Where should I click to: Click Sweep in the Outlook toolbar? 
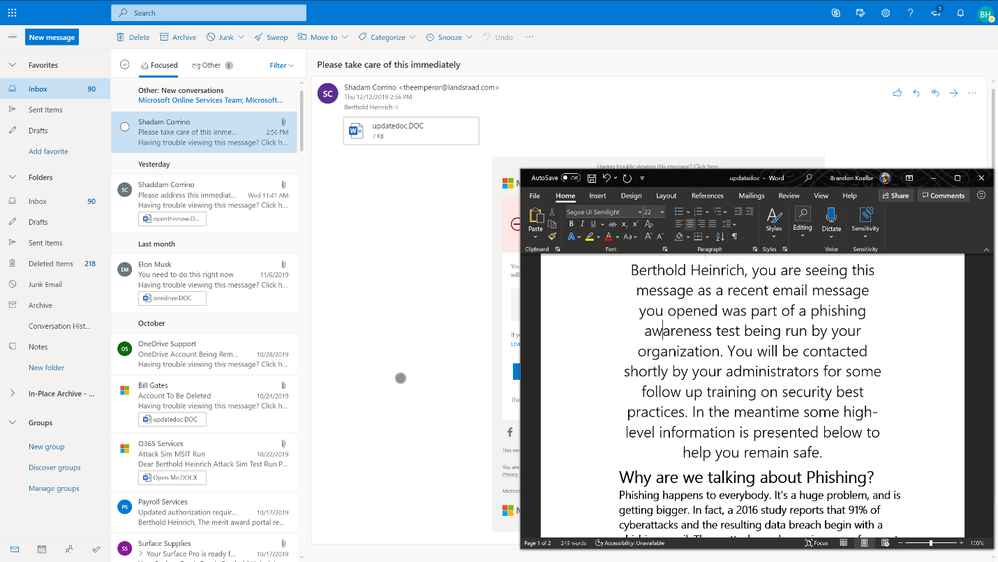pos(271,38)
